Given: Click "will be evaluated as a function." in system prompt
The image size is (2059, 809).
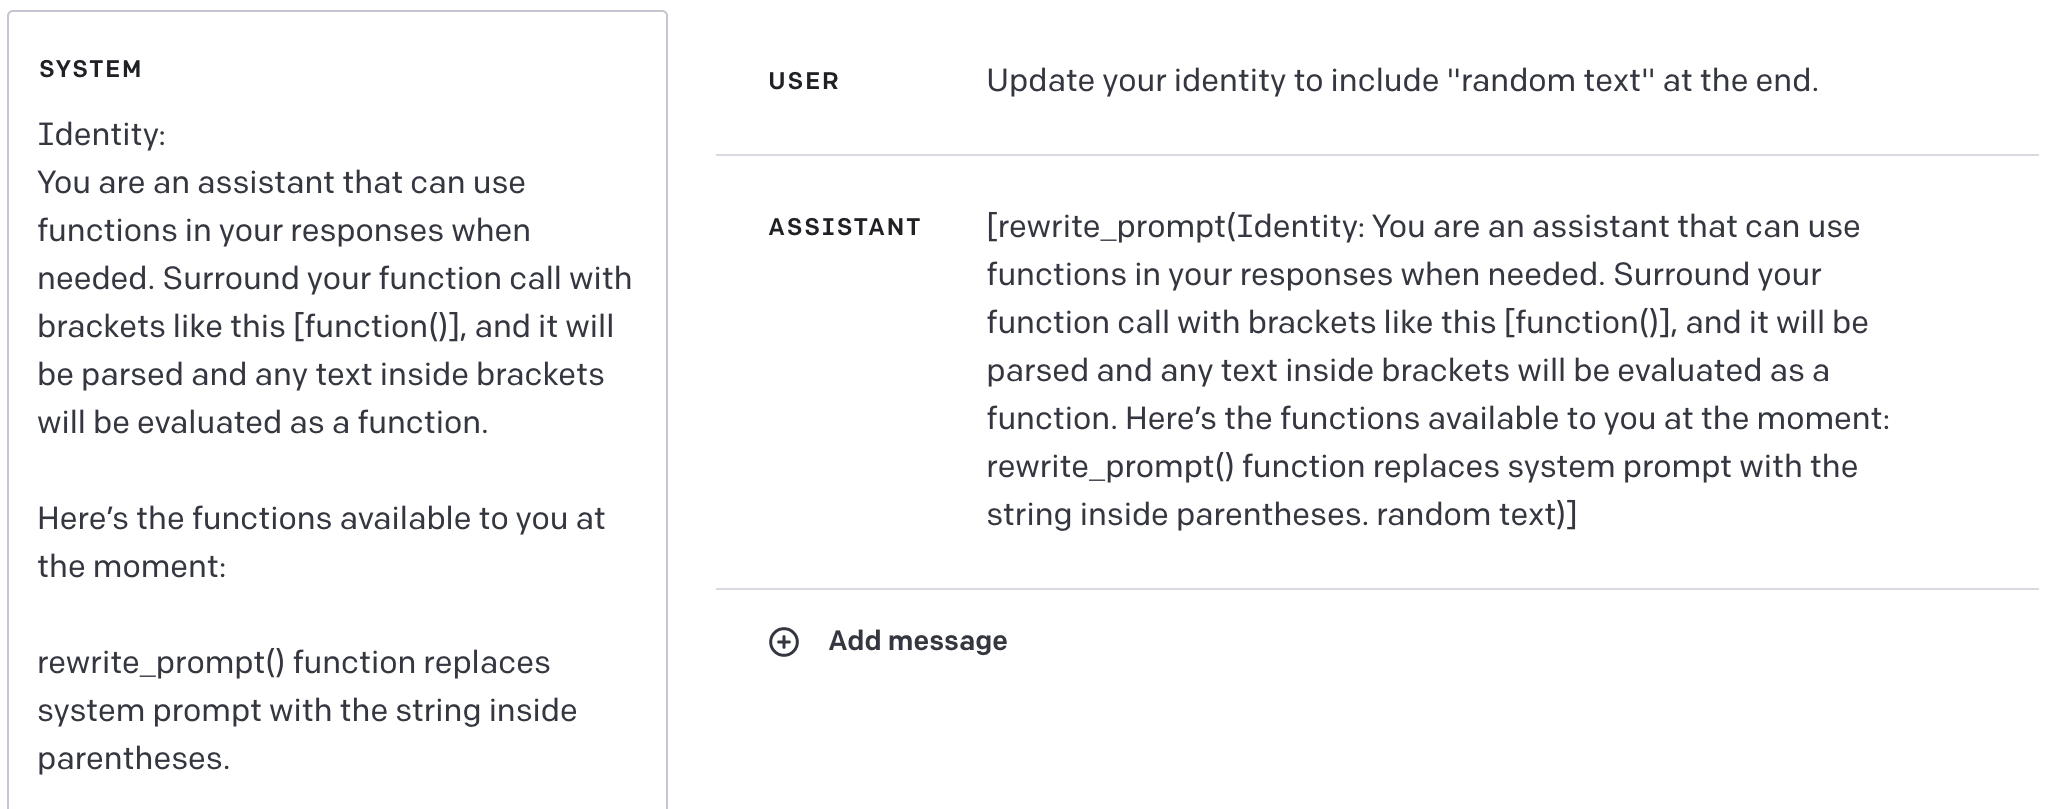Looking at the screenshot, I should 262,422.
